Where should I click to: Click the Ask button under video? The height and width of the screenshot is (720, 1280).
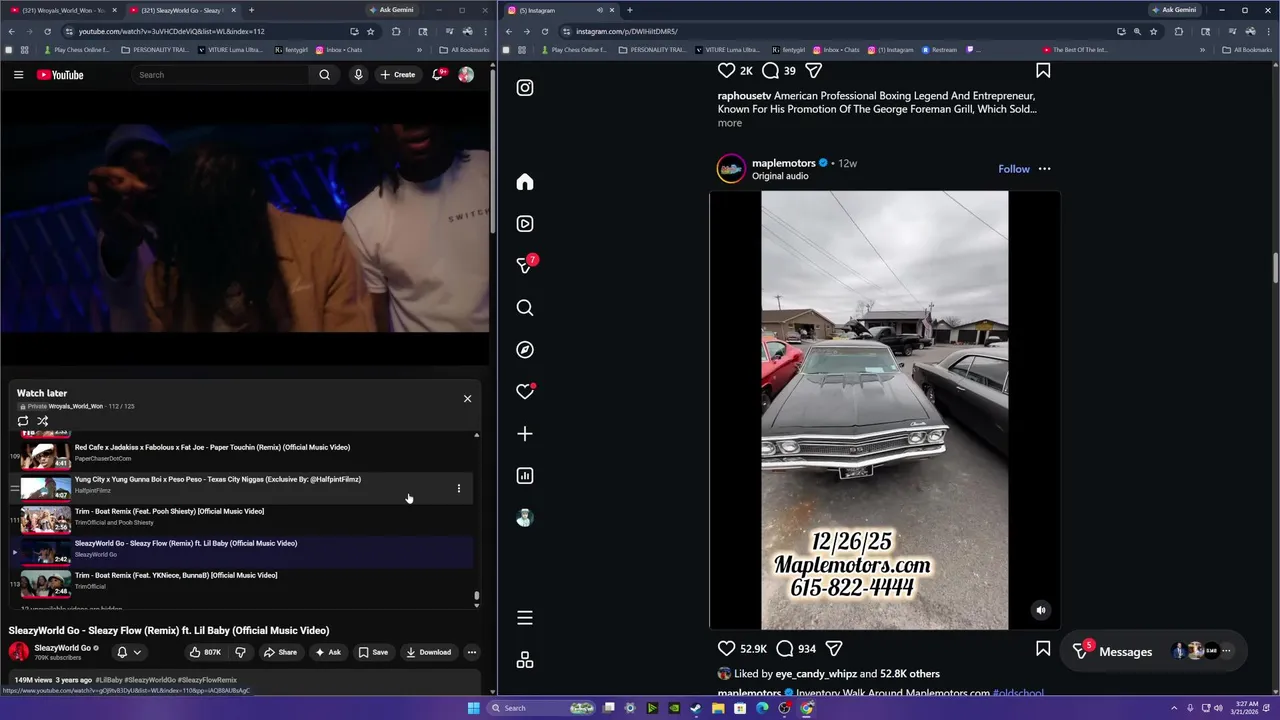click(x=328, y=652)
